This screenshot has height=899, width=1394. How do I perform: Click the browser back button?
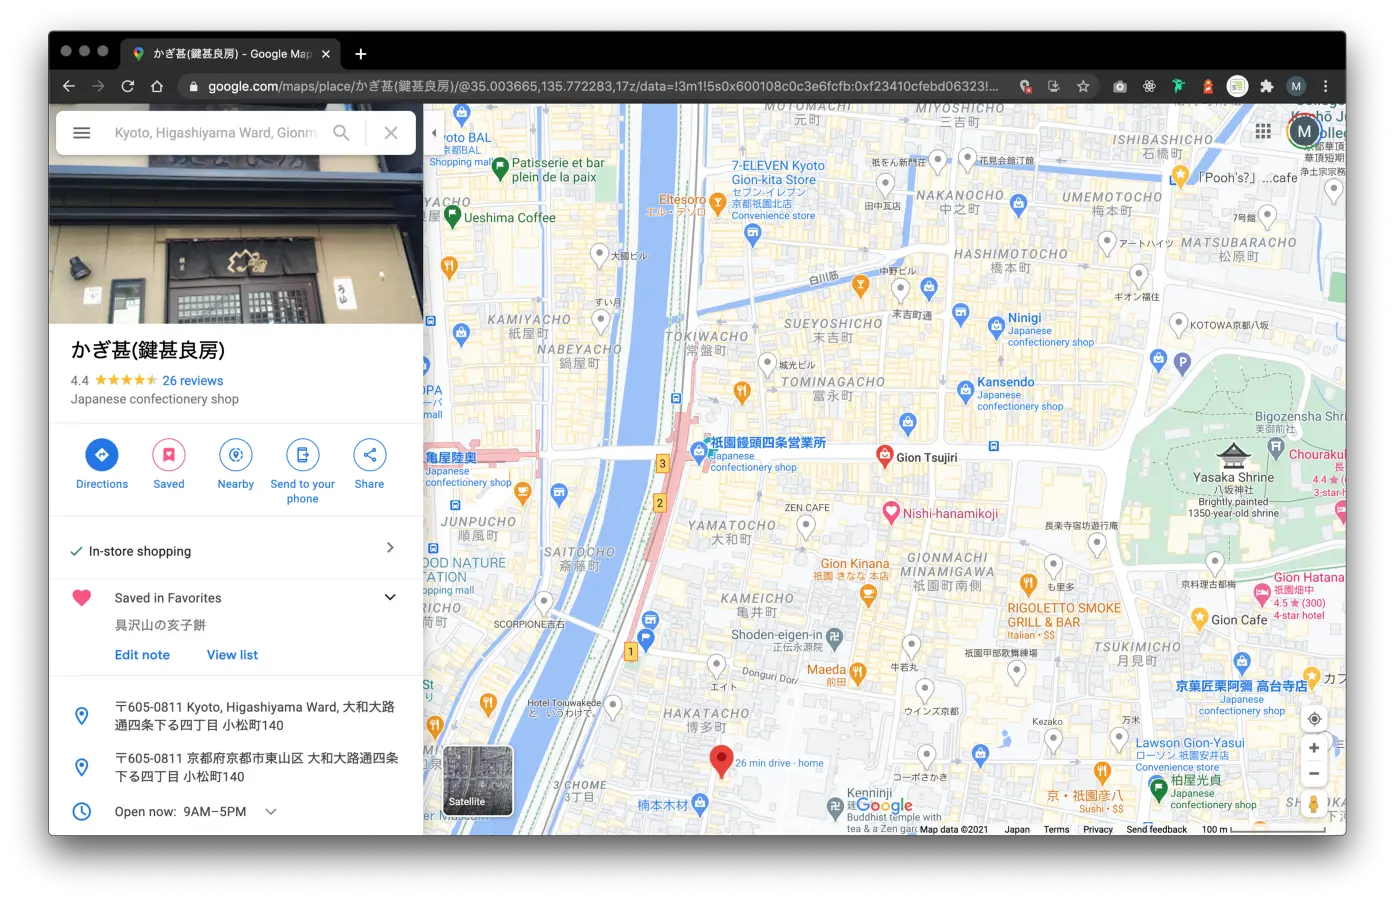pyautogui.click(x=68, y=86)
